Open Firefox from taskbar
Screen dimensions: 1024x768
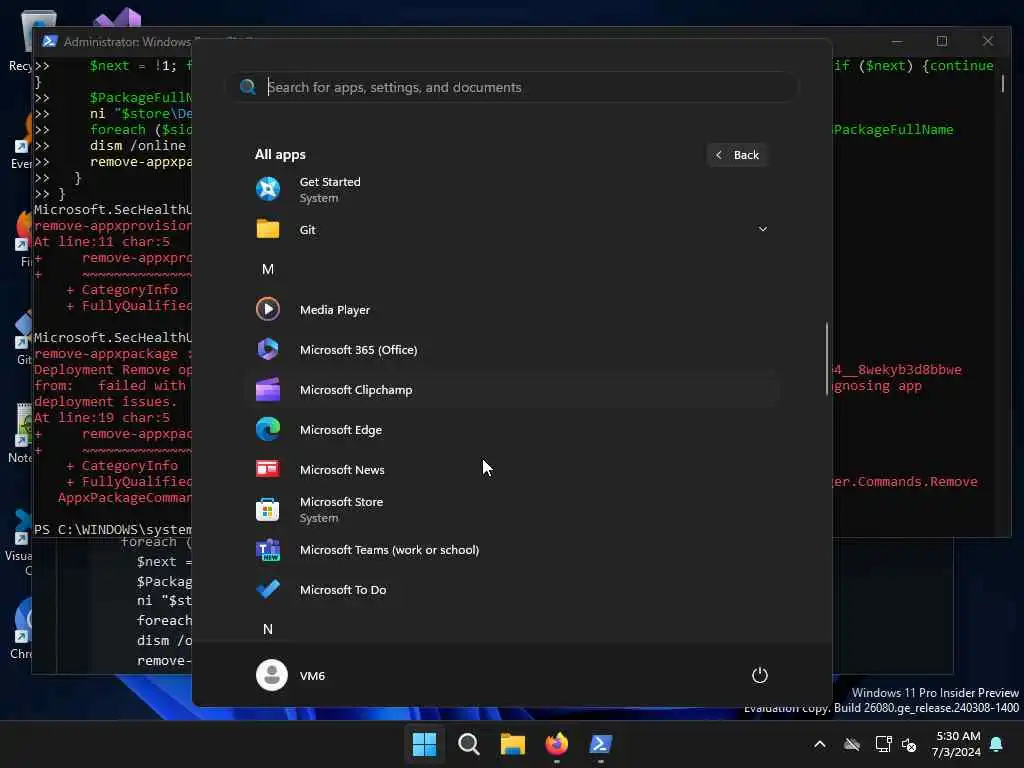point(556,744)
